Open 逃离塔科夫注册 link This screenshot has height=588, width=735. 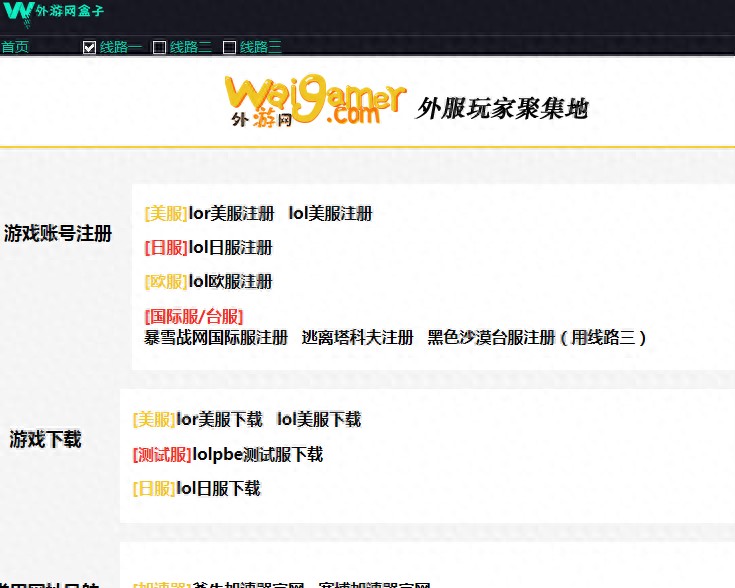pyautogui.click(x=358, y=338)
